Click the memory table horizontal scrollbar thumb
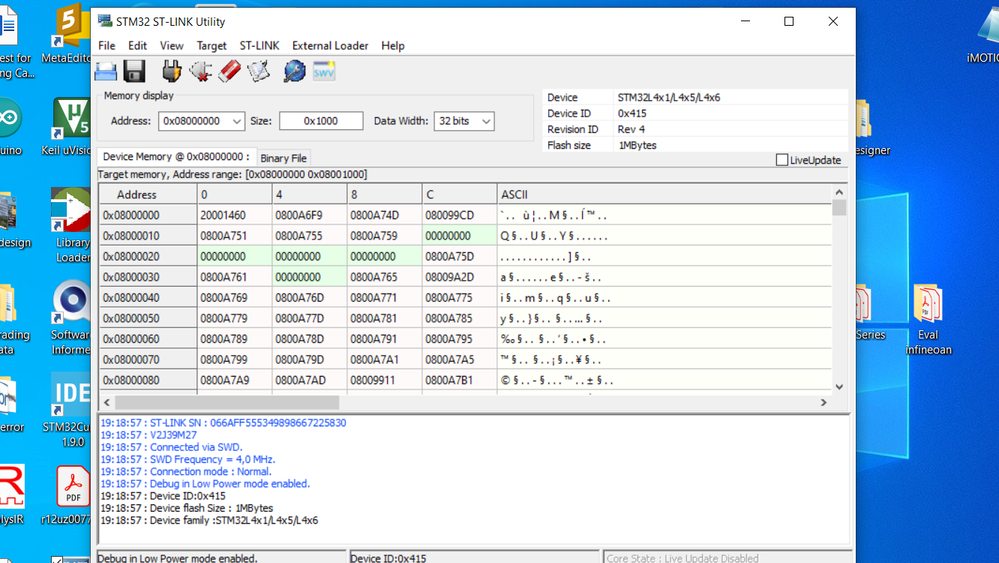Screen dimensions: 999x563 click(x=227, y=403)
